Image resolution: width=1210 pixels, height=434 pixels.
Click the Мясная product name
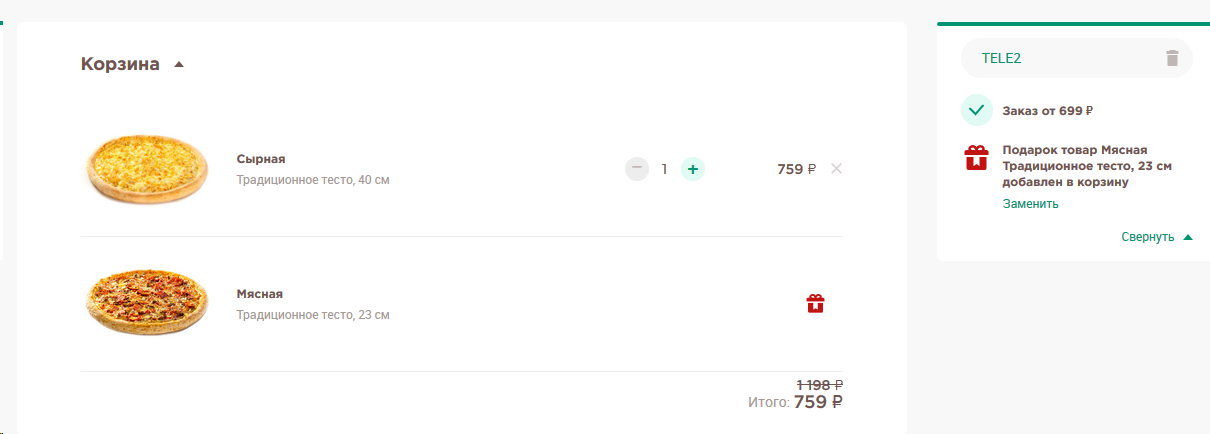260,294
